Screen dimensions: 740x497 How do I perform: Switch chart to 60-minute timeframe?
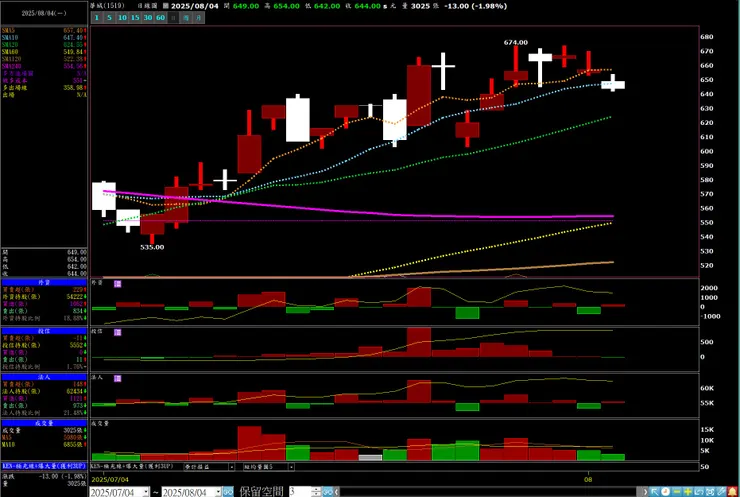pos(160,18)
